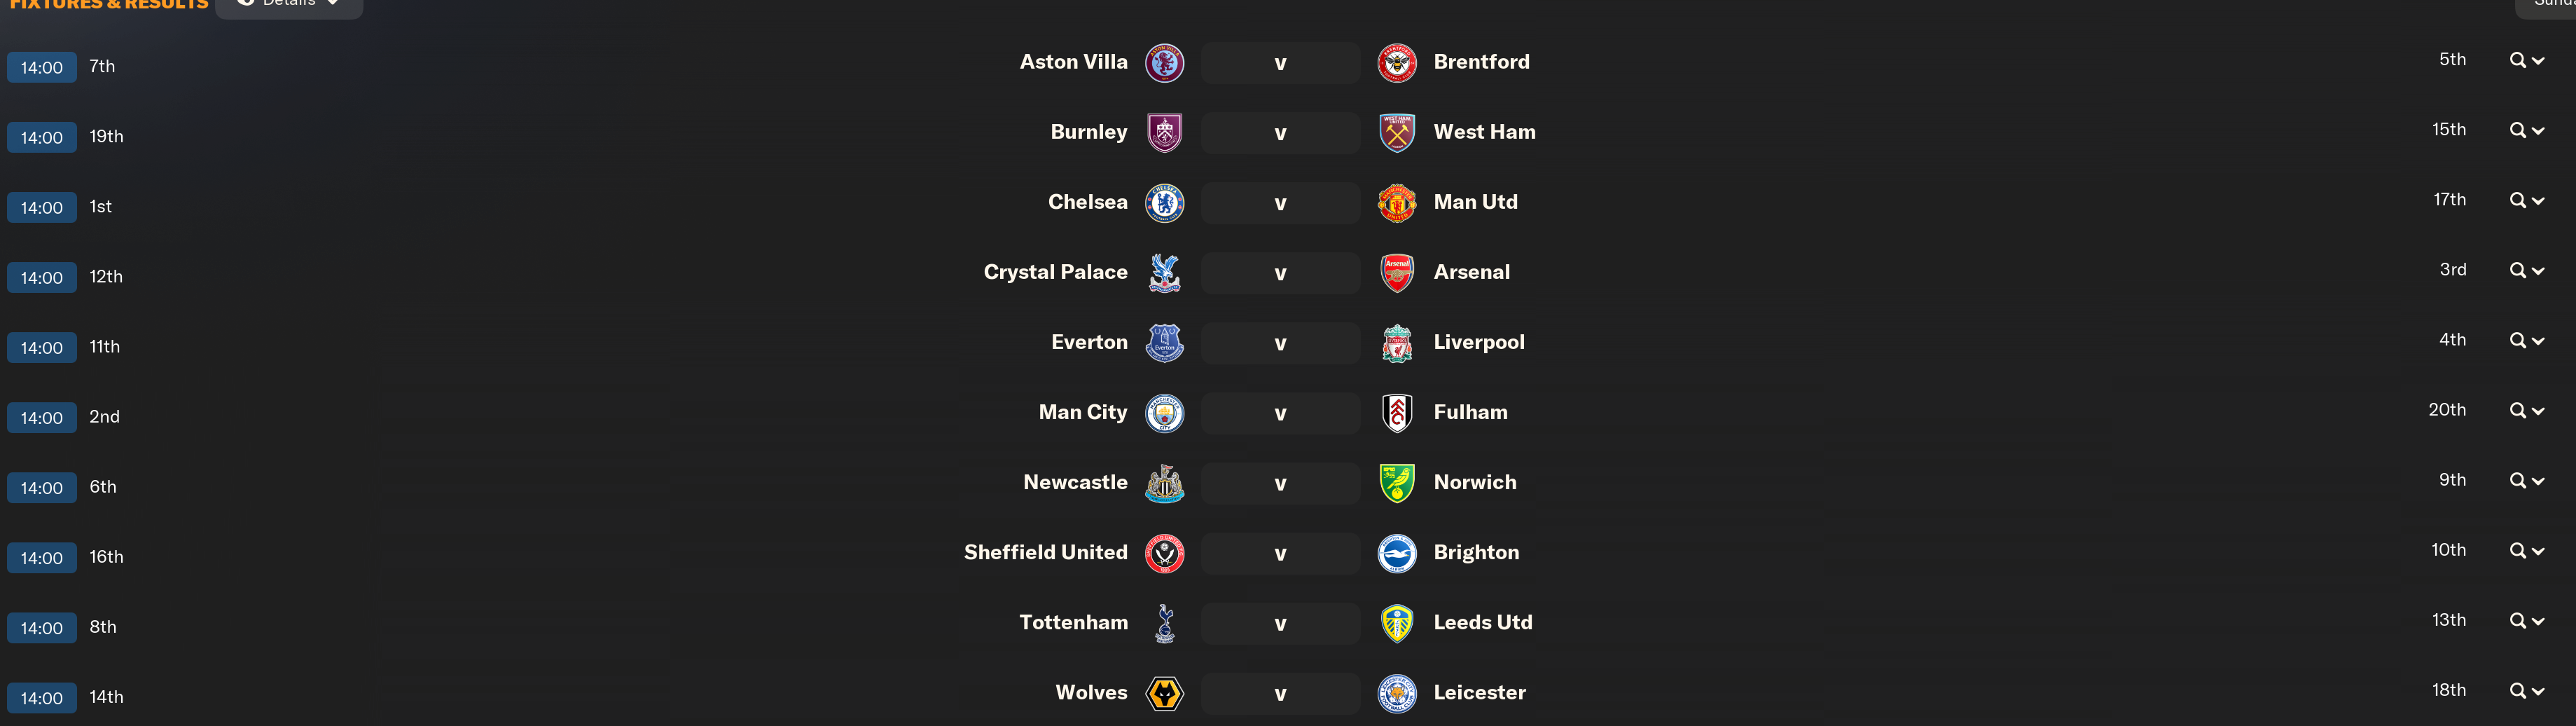Open the West Ham crest icon

(1397, 133)
